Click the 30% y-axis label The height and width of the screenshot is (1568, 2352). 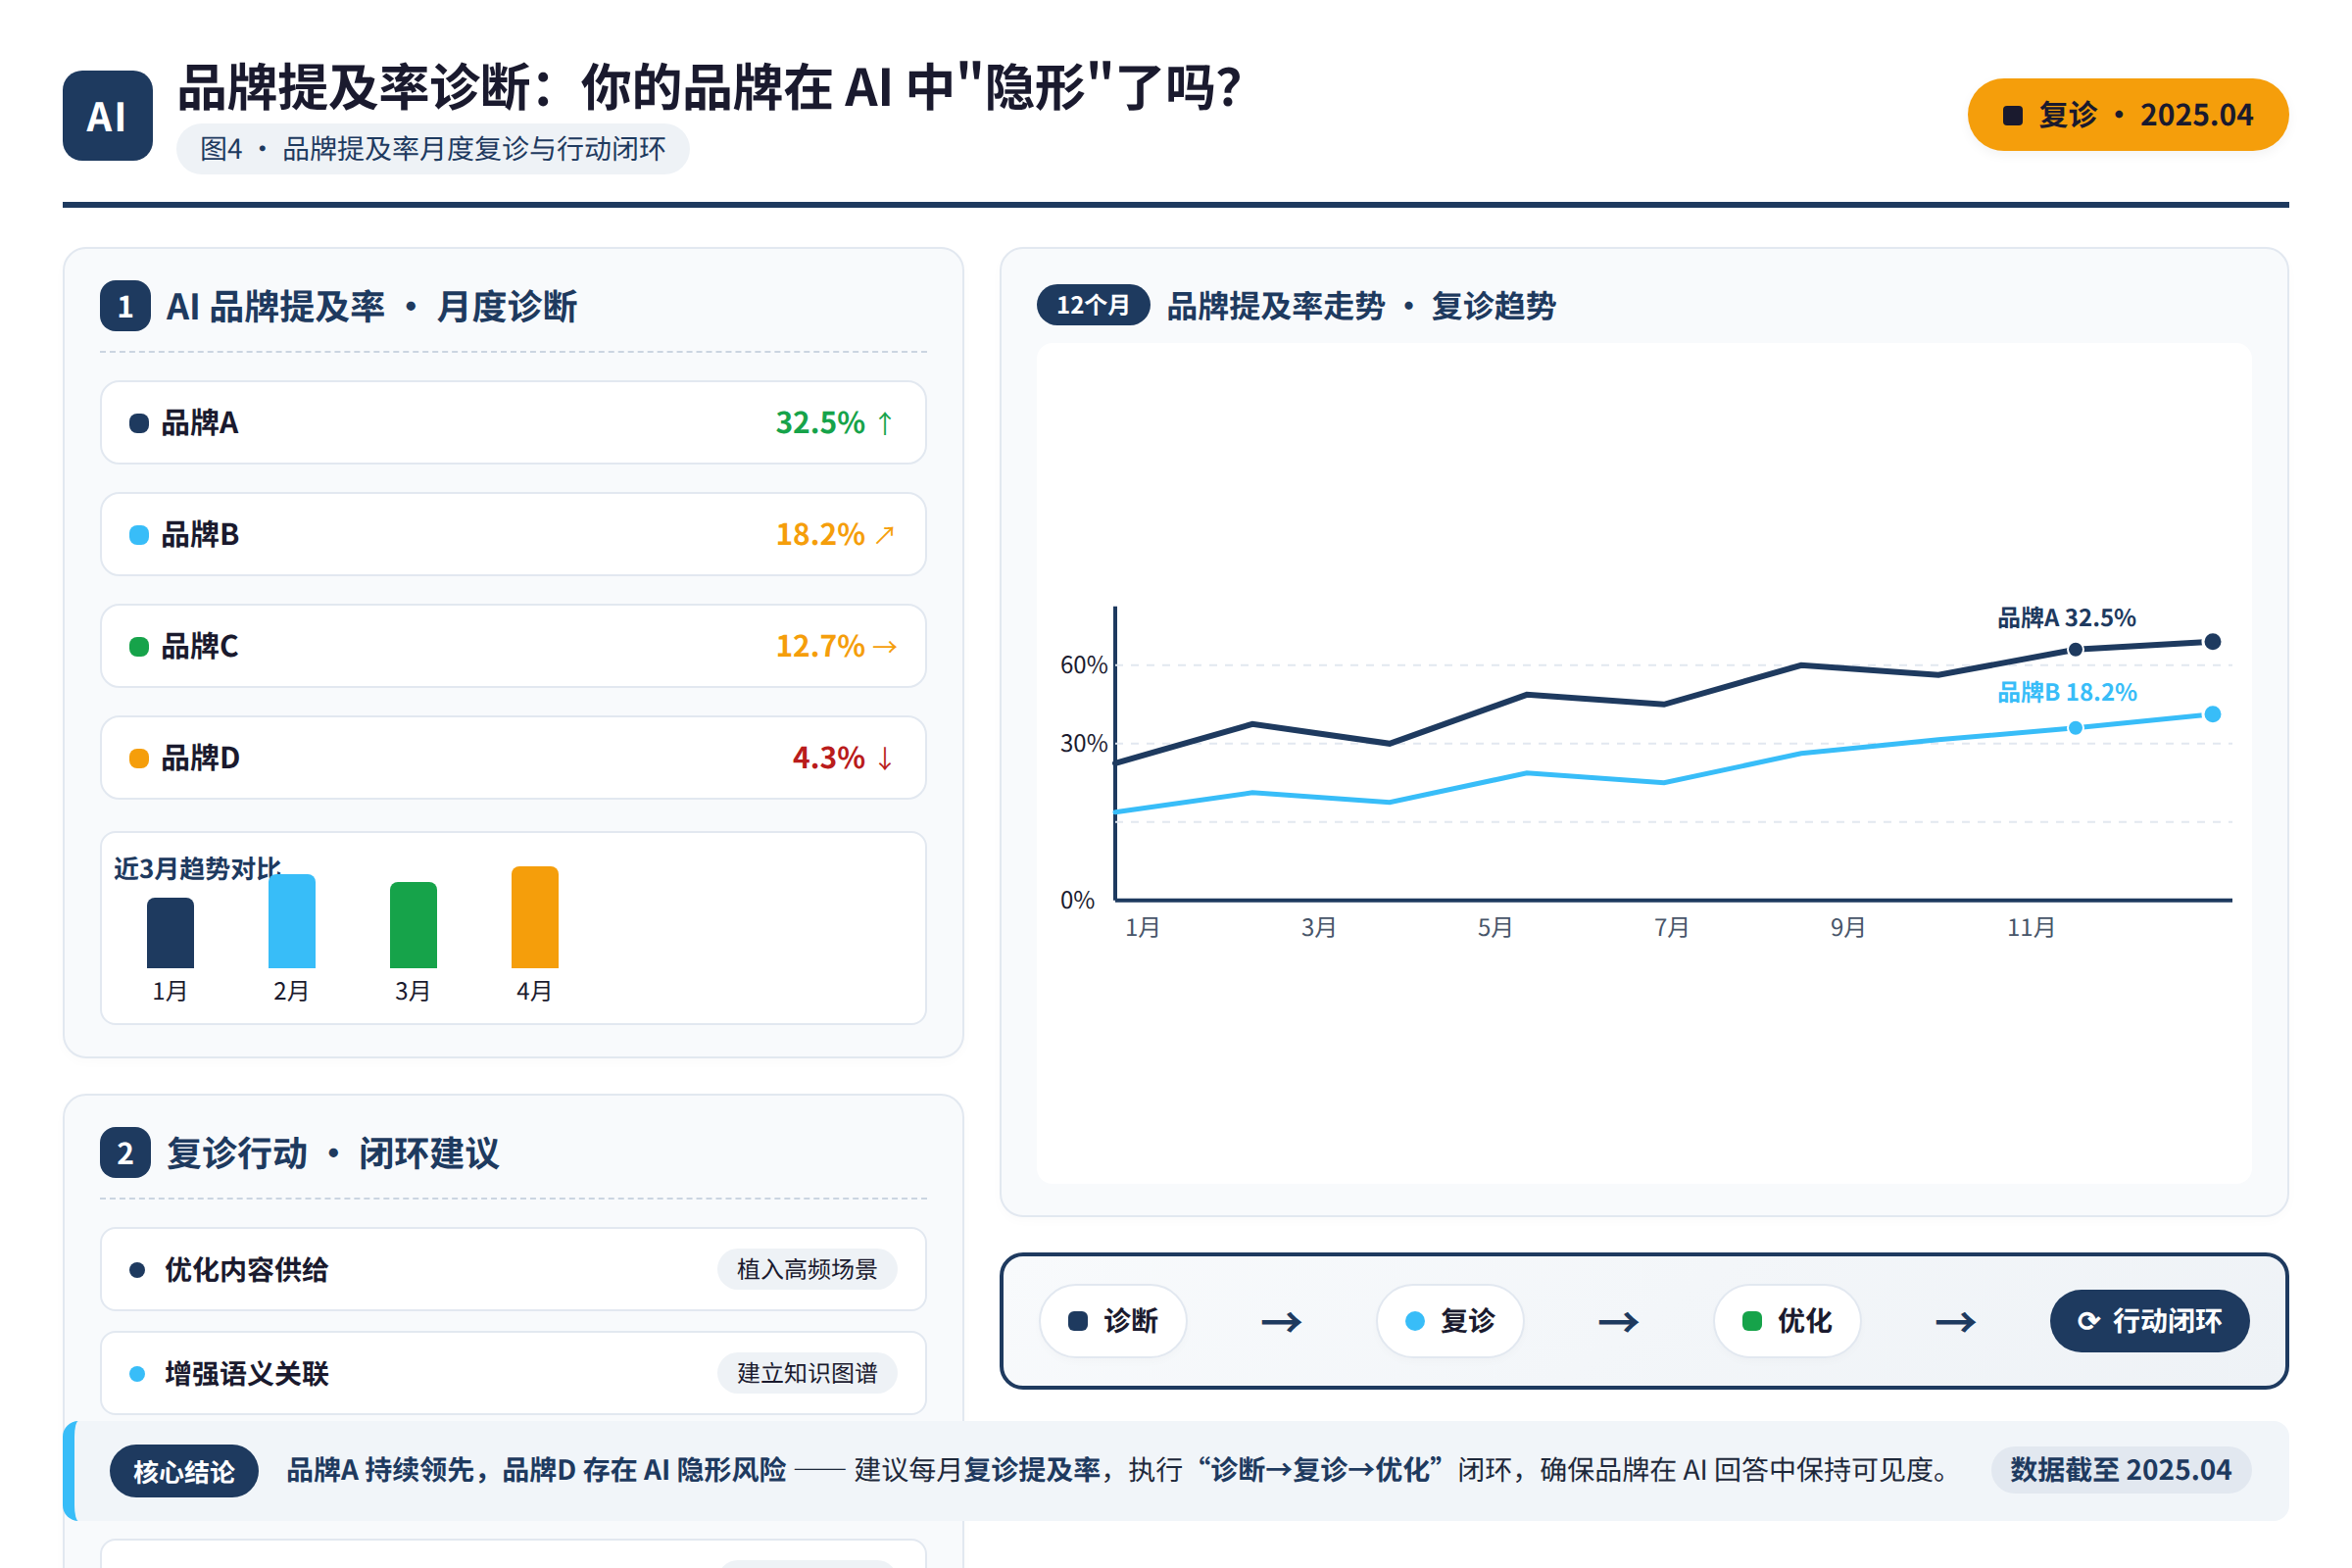(1083, 744)
